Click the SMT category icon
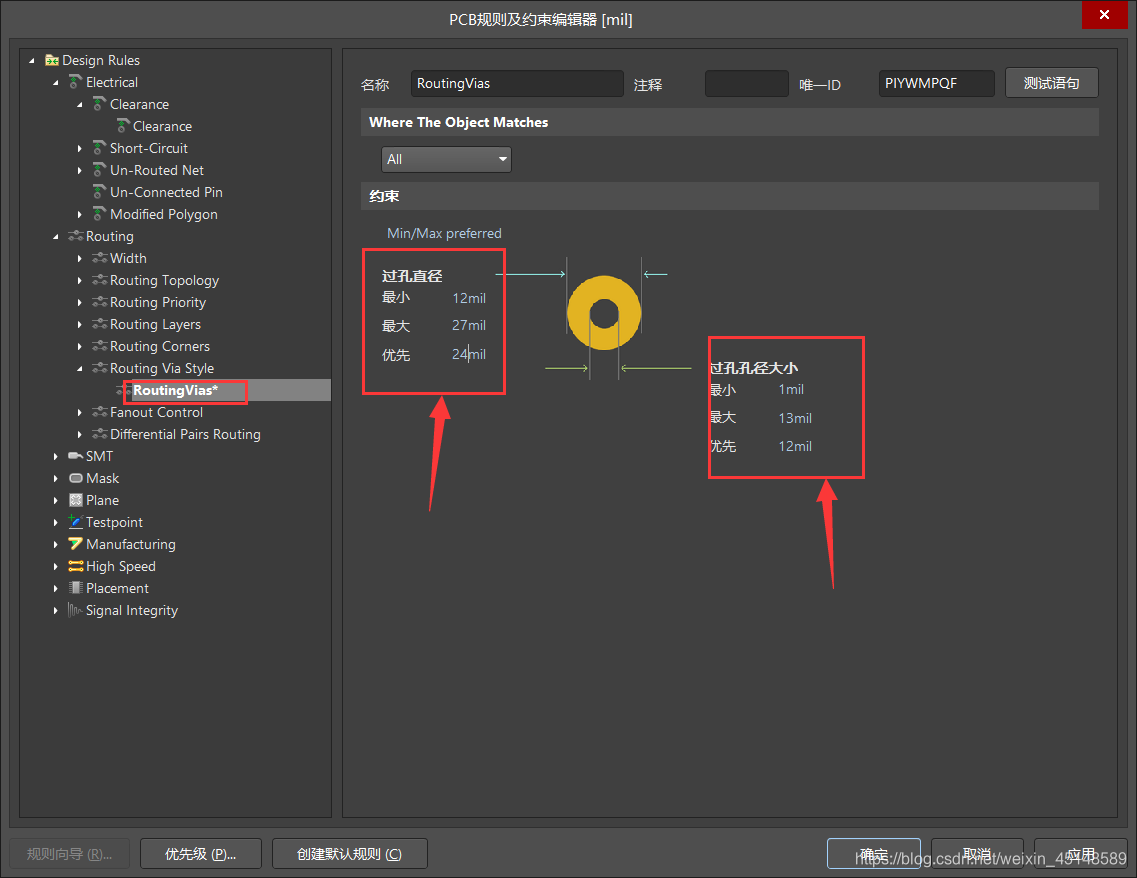 pyautogui.click(x=76, y=456)
